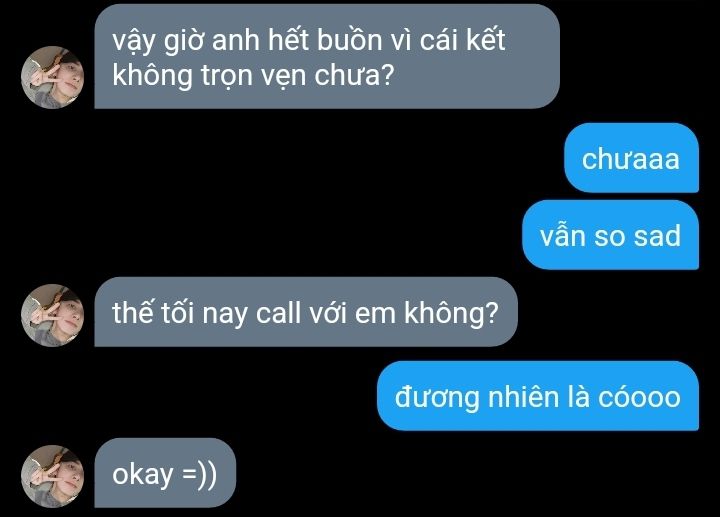Viewport: 720px width, 517px height.
Task: Click the word 'không?' in the call question
Action: point(451,314)
